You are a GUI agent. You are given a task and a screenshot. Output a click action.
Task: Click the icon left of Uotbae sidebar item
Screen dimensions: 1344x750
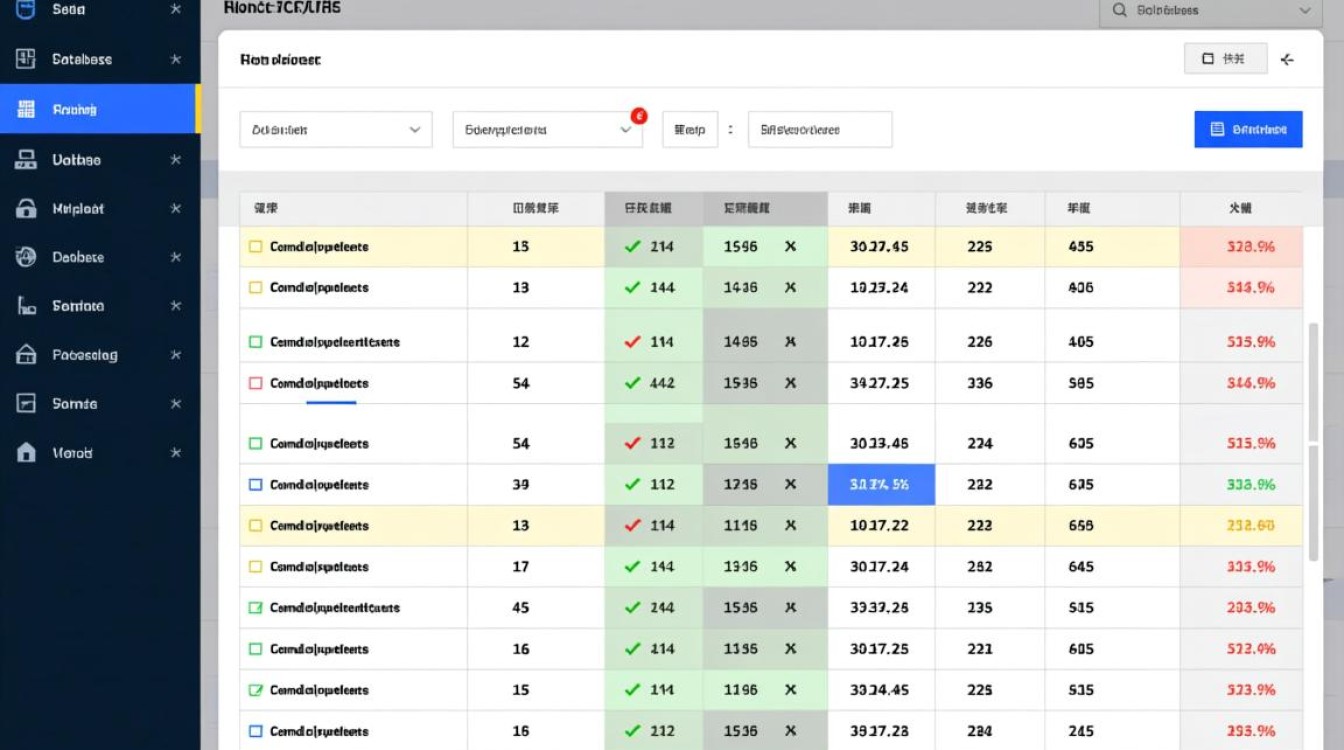[26, 159]
